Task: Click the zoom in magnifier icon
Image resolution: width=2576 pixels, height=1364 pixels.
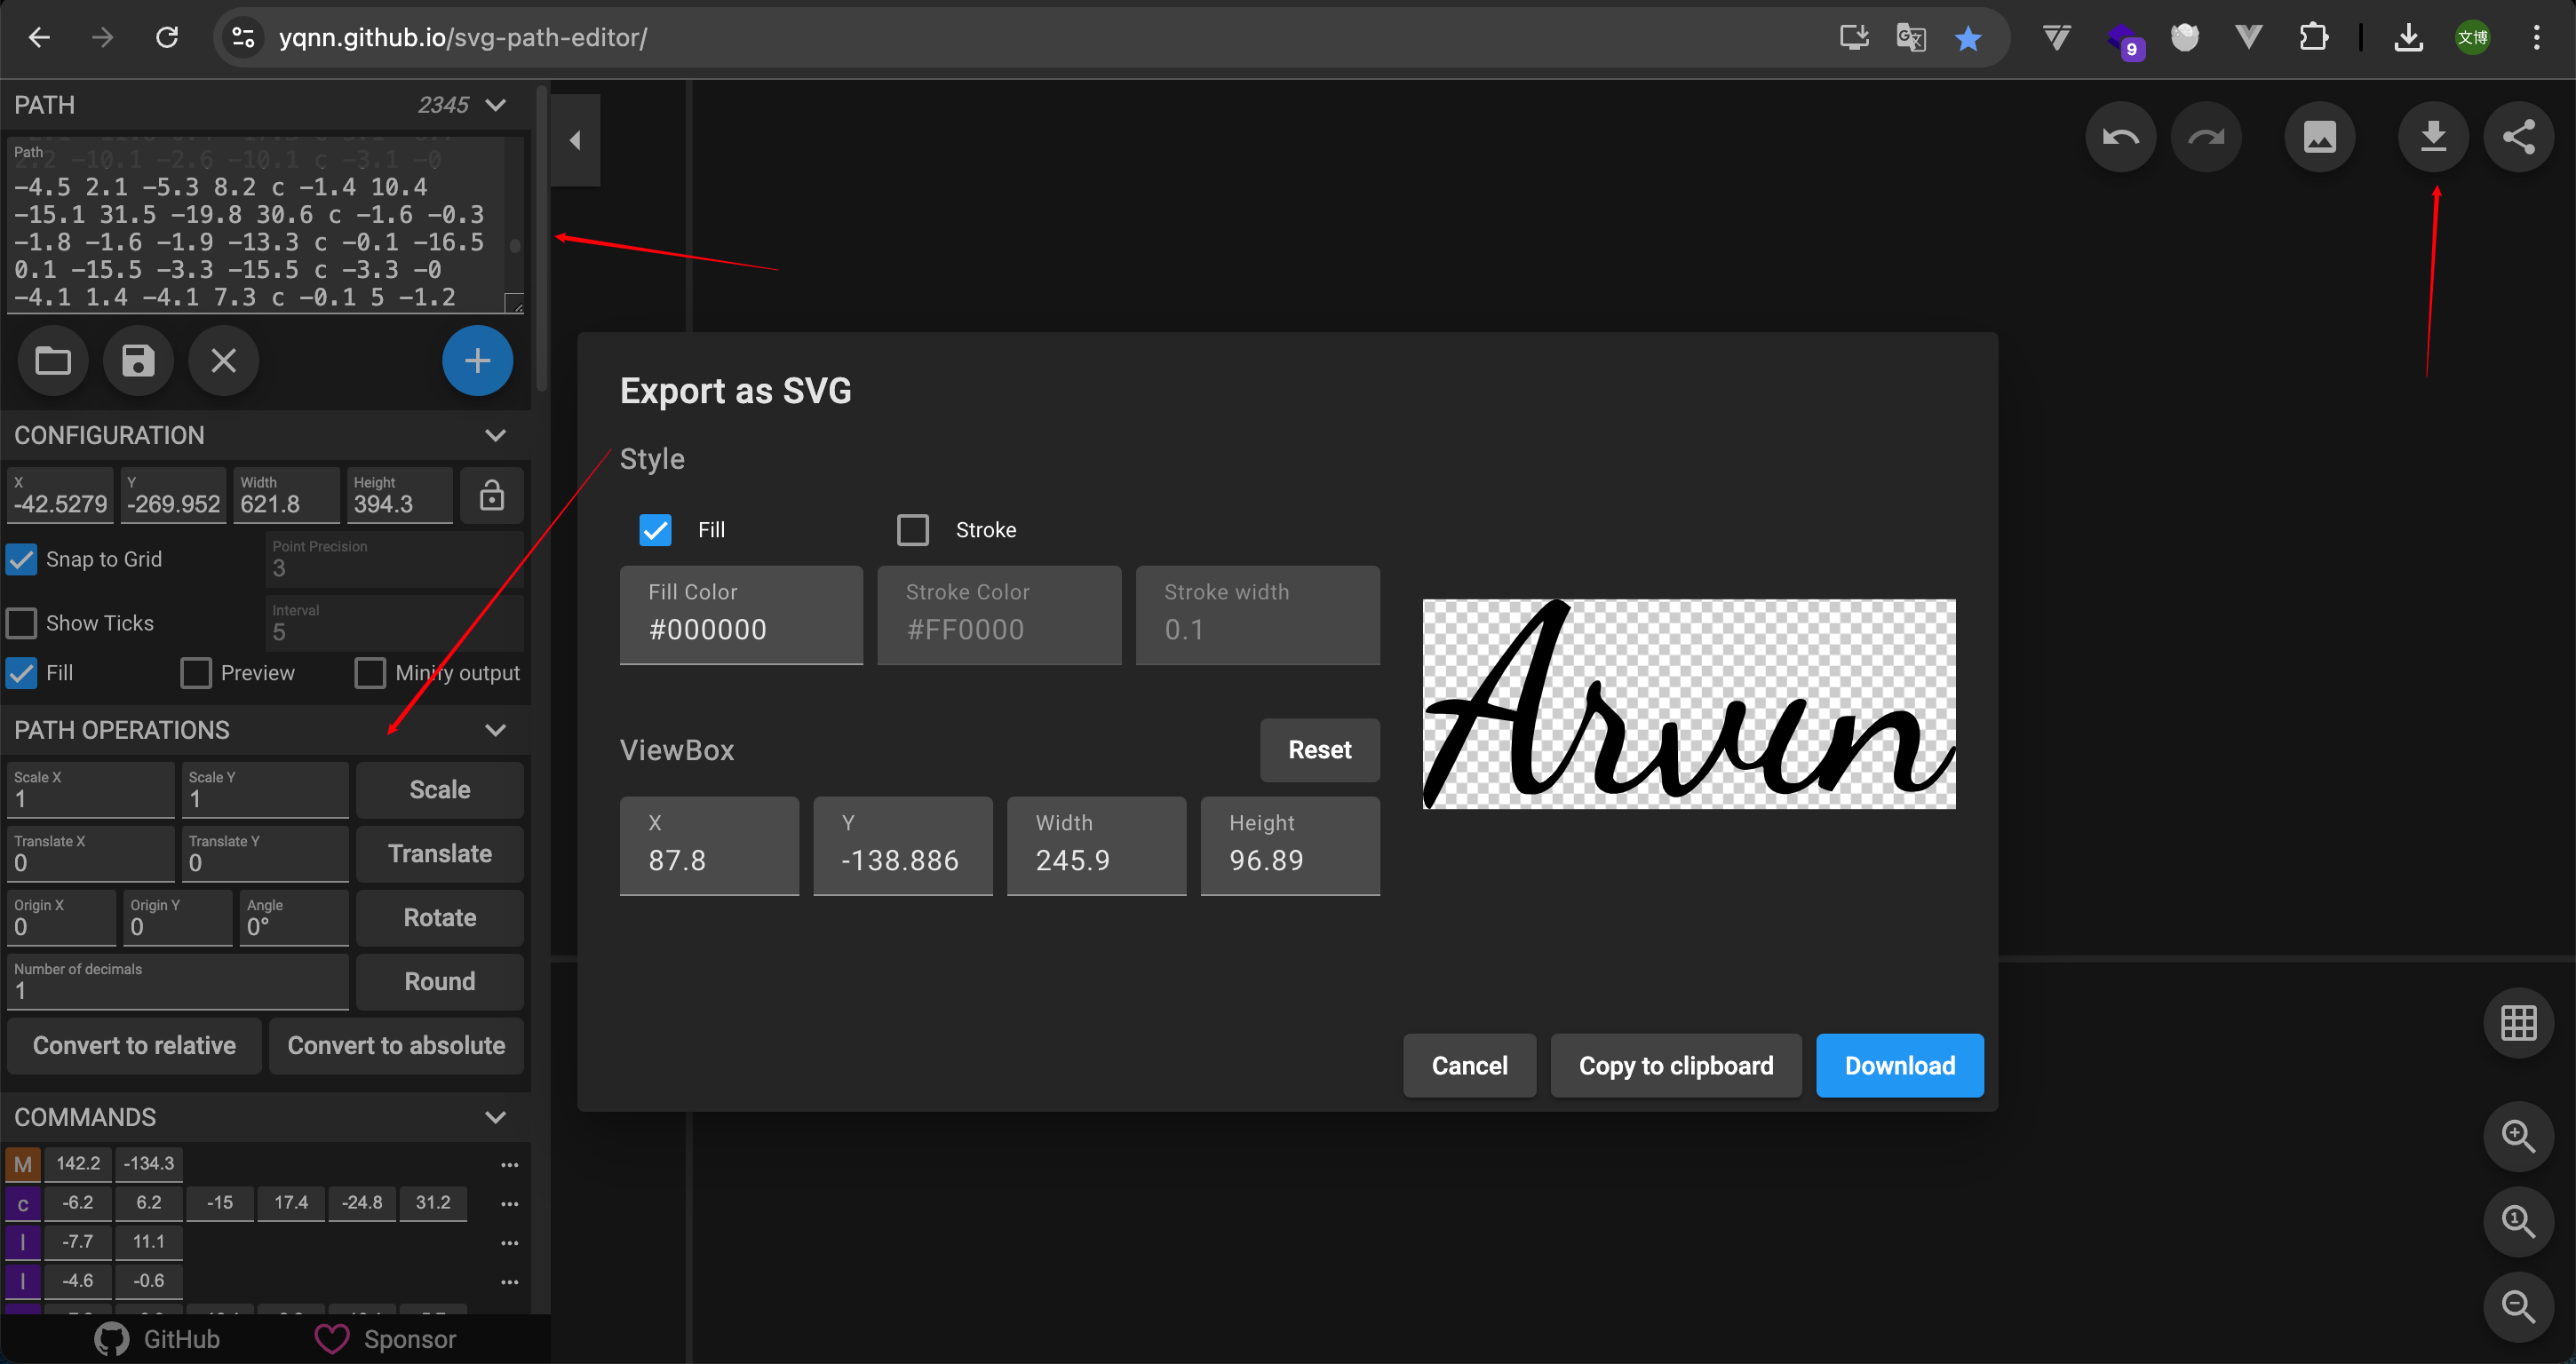Action: tap(2517, 1136)
